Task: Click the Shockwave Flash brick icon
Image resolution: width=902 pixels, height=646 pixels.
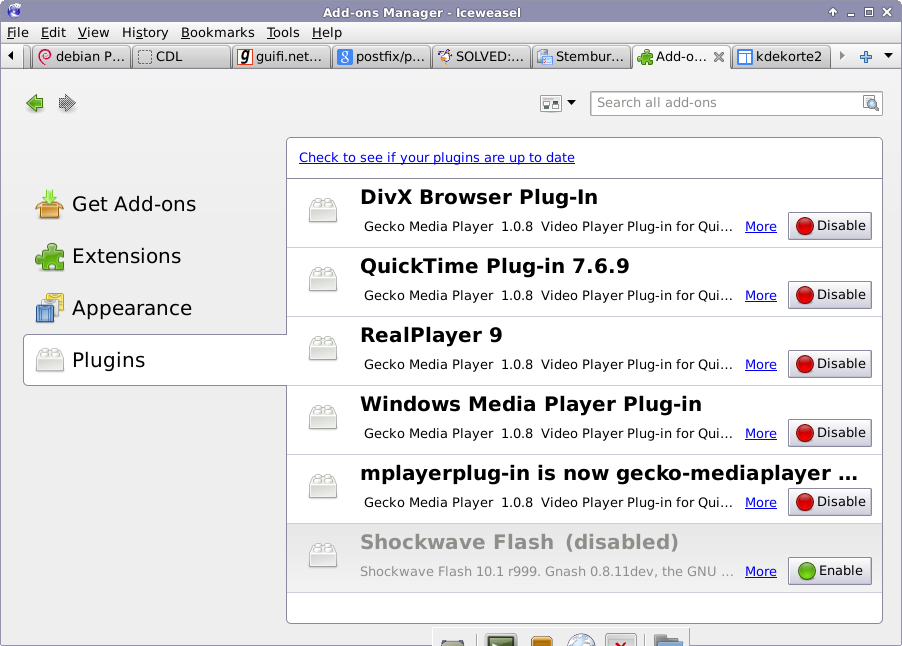Action: click(x=323, y=555)
